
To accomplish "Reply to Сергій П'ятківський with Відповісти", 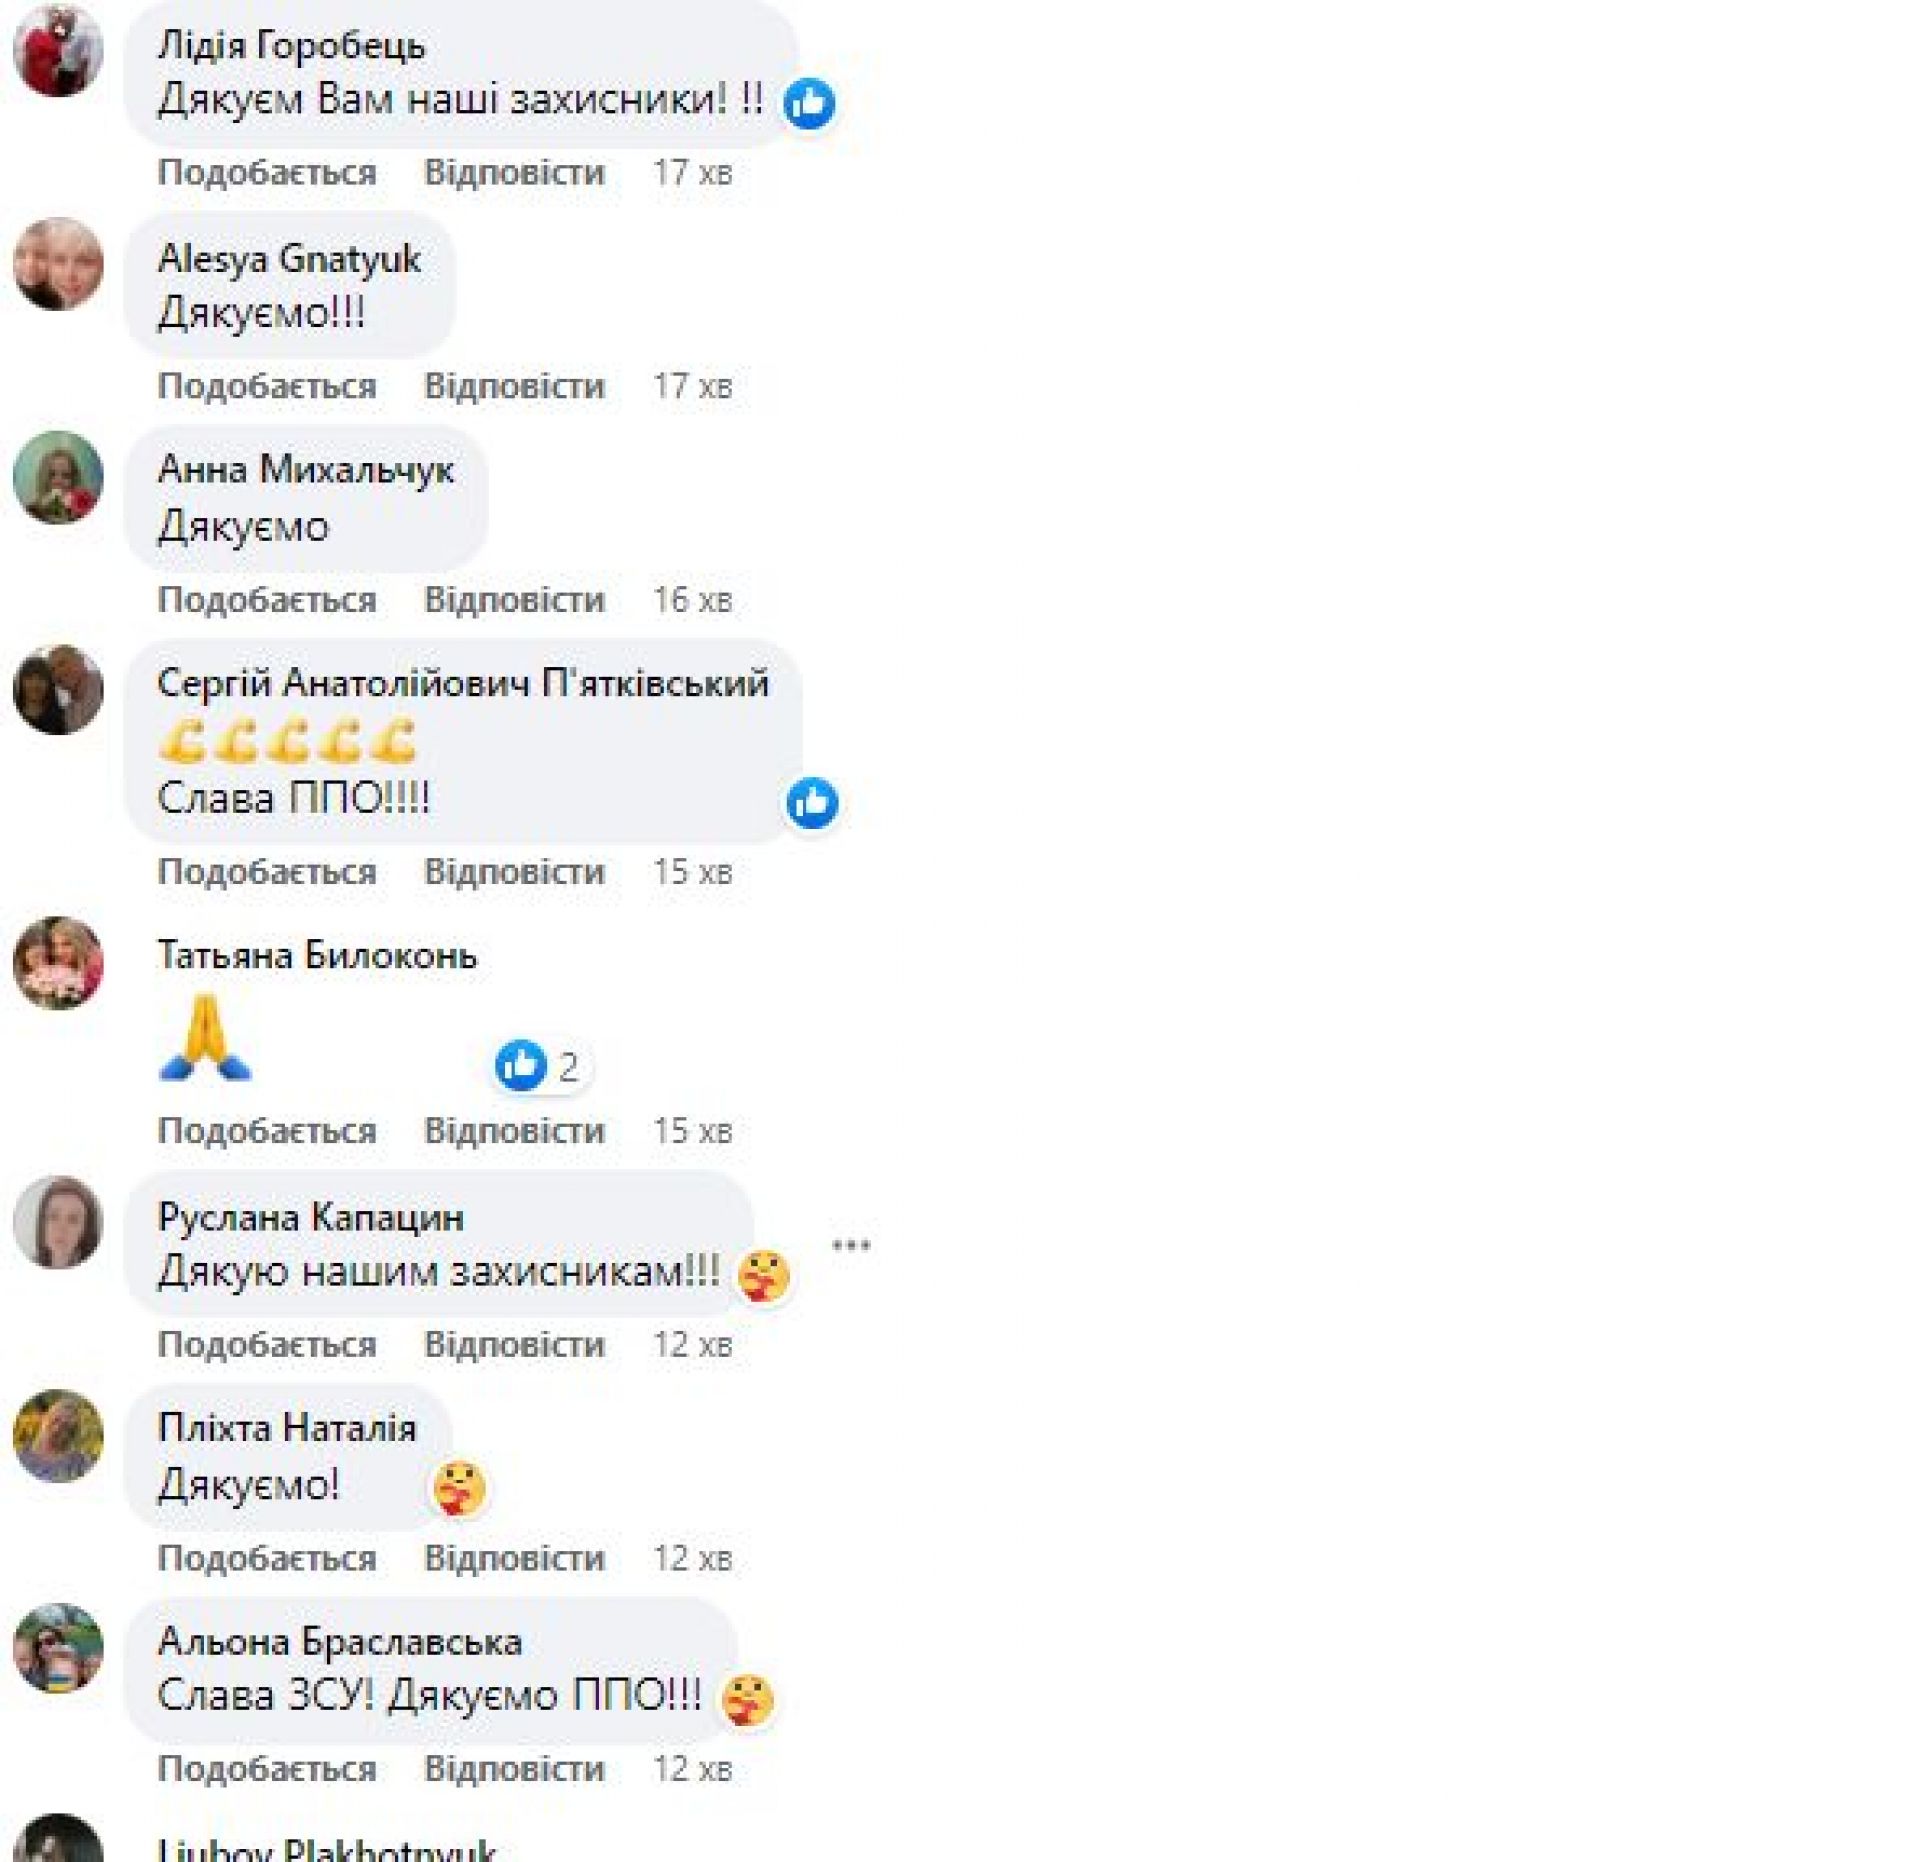I will click(x=514, y=872).
